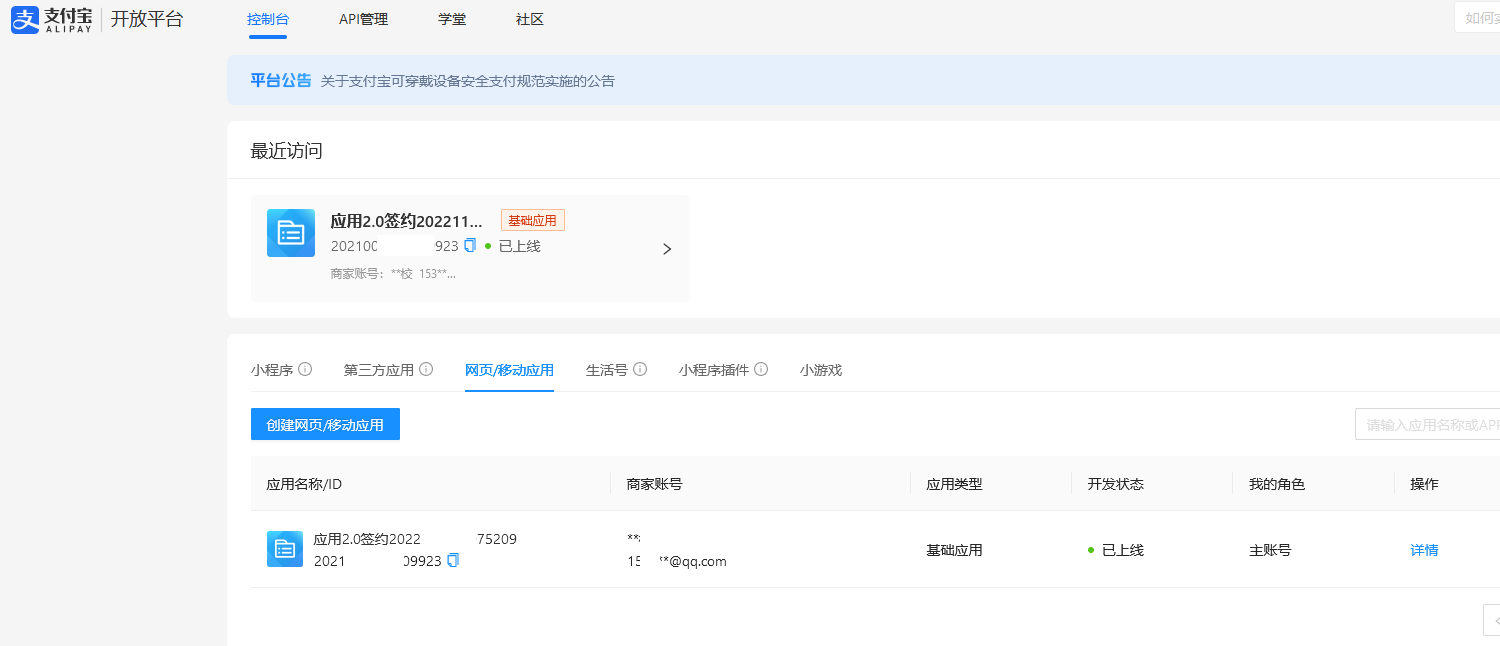Go to the 学堂 navigation item
The width and height of the screenshot is (1500, 646).
[x=452, y=19]
